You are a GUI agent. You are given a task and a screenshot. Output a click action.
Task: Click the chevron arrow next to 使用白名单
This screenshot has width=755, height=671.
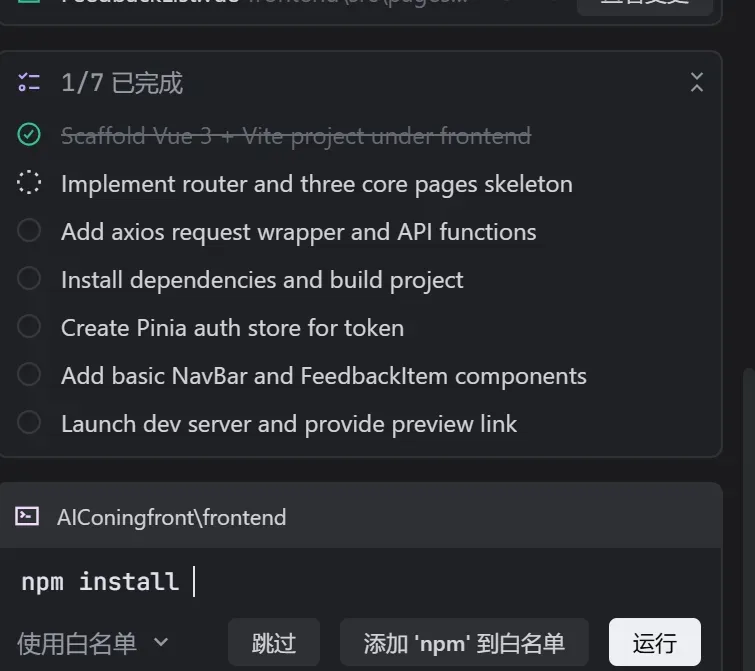coord(161,643)
